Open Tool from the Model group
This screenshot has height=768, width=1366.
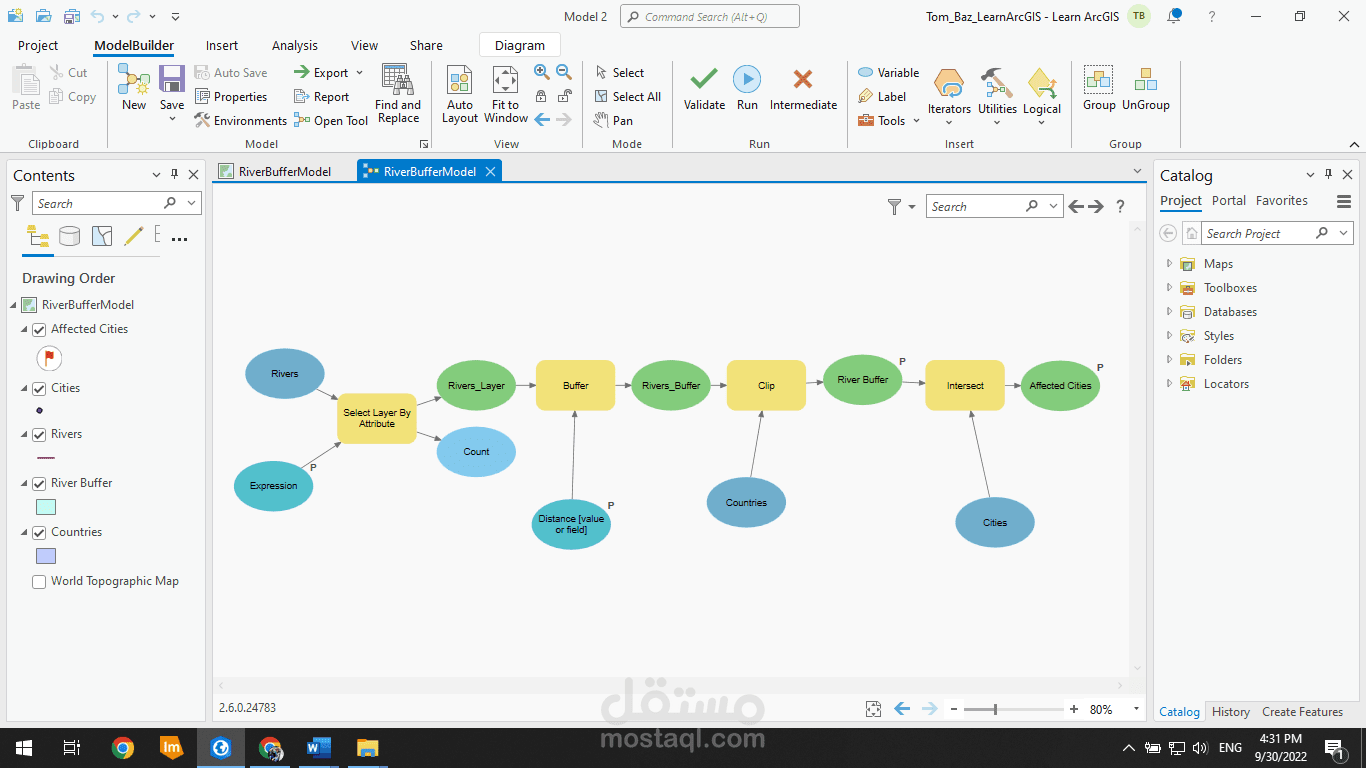331,121
